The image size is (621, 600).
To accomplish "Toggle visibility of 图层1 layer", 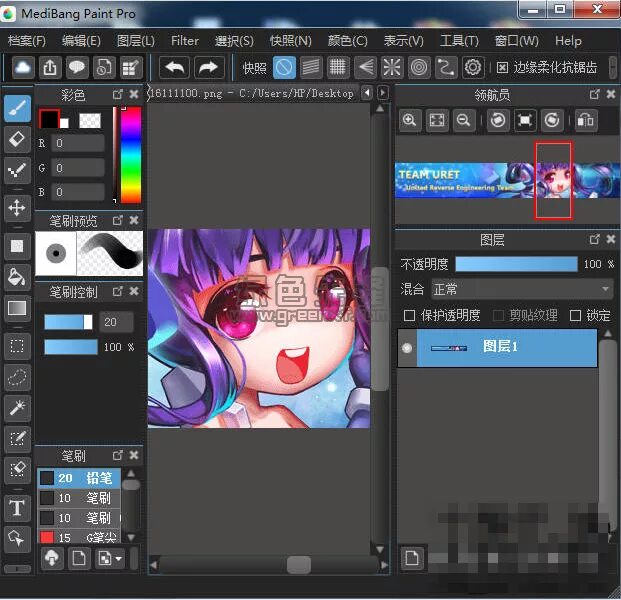I will pos(407,348).
